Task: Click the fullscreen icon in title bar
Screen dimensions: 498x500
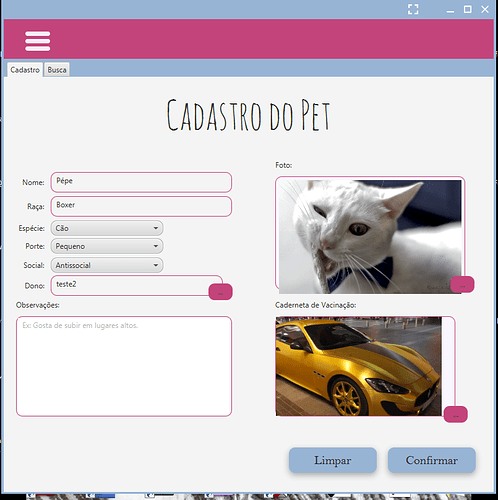Action: pyautogui.click(x=413, y=9)
